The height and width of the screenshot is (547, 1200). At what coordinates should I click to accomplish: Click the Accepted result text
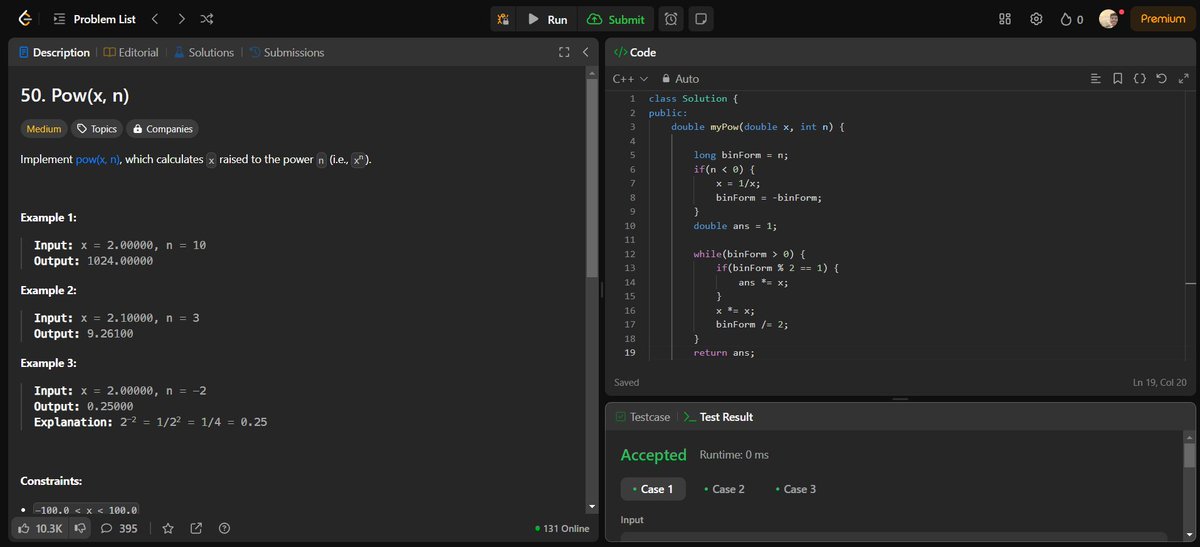click(x=653, y=455)
